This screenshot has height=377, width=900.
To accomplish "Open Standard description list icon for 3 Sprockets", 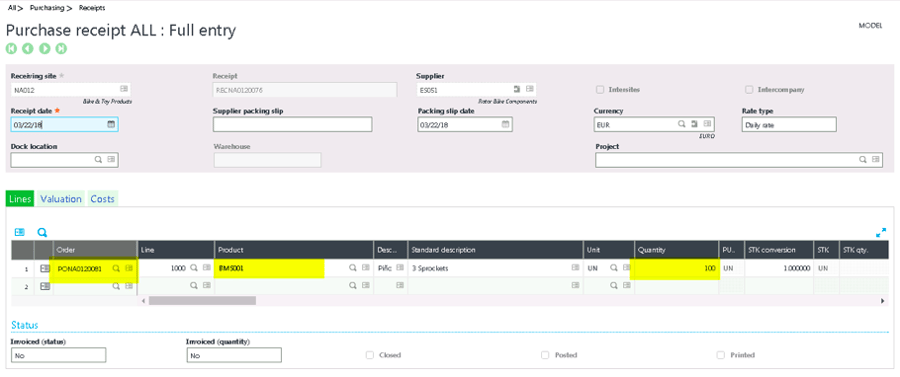I will (x=575, y=268).
